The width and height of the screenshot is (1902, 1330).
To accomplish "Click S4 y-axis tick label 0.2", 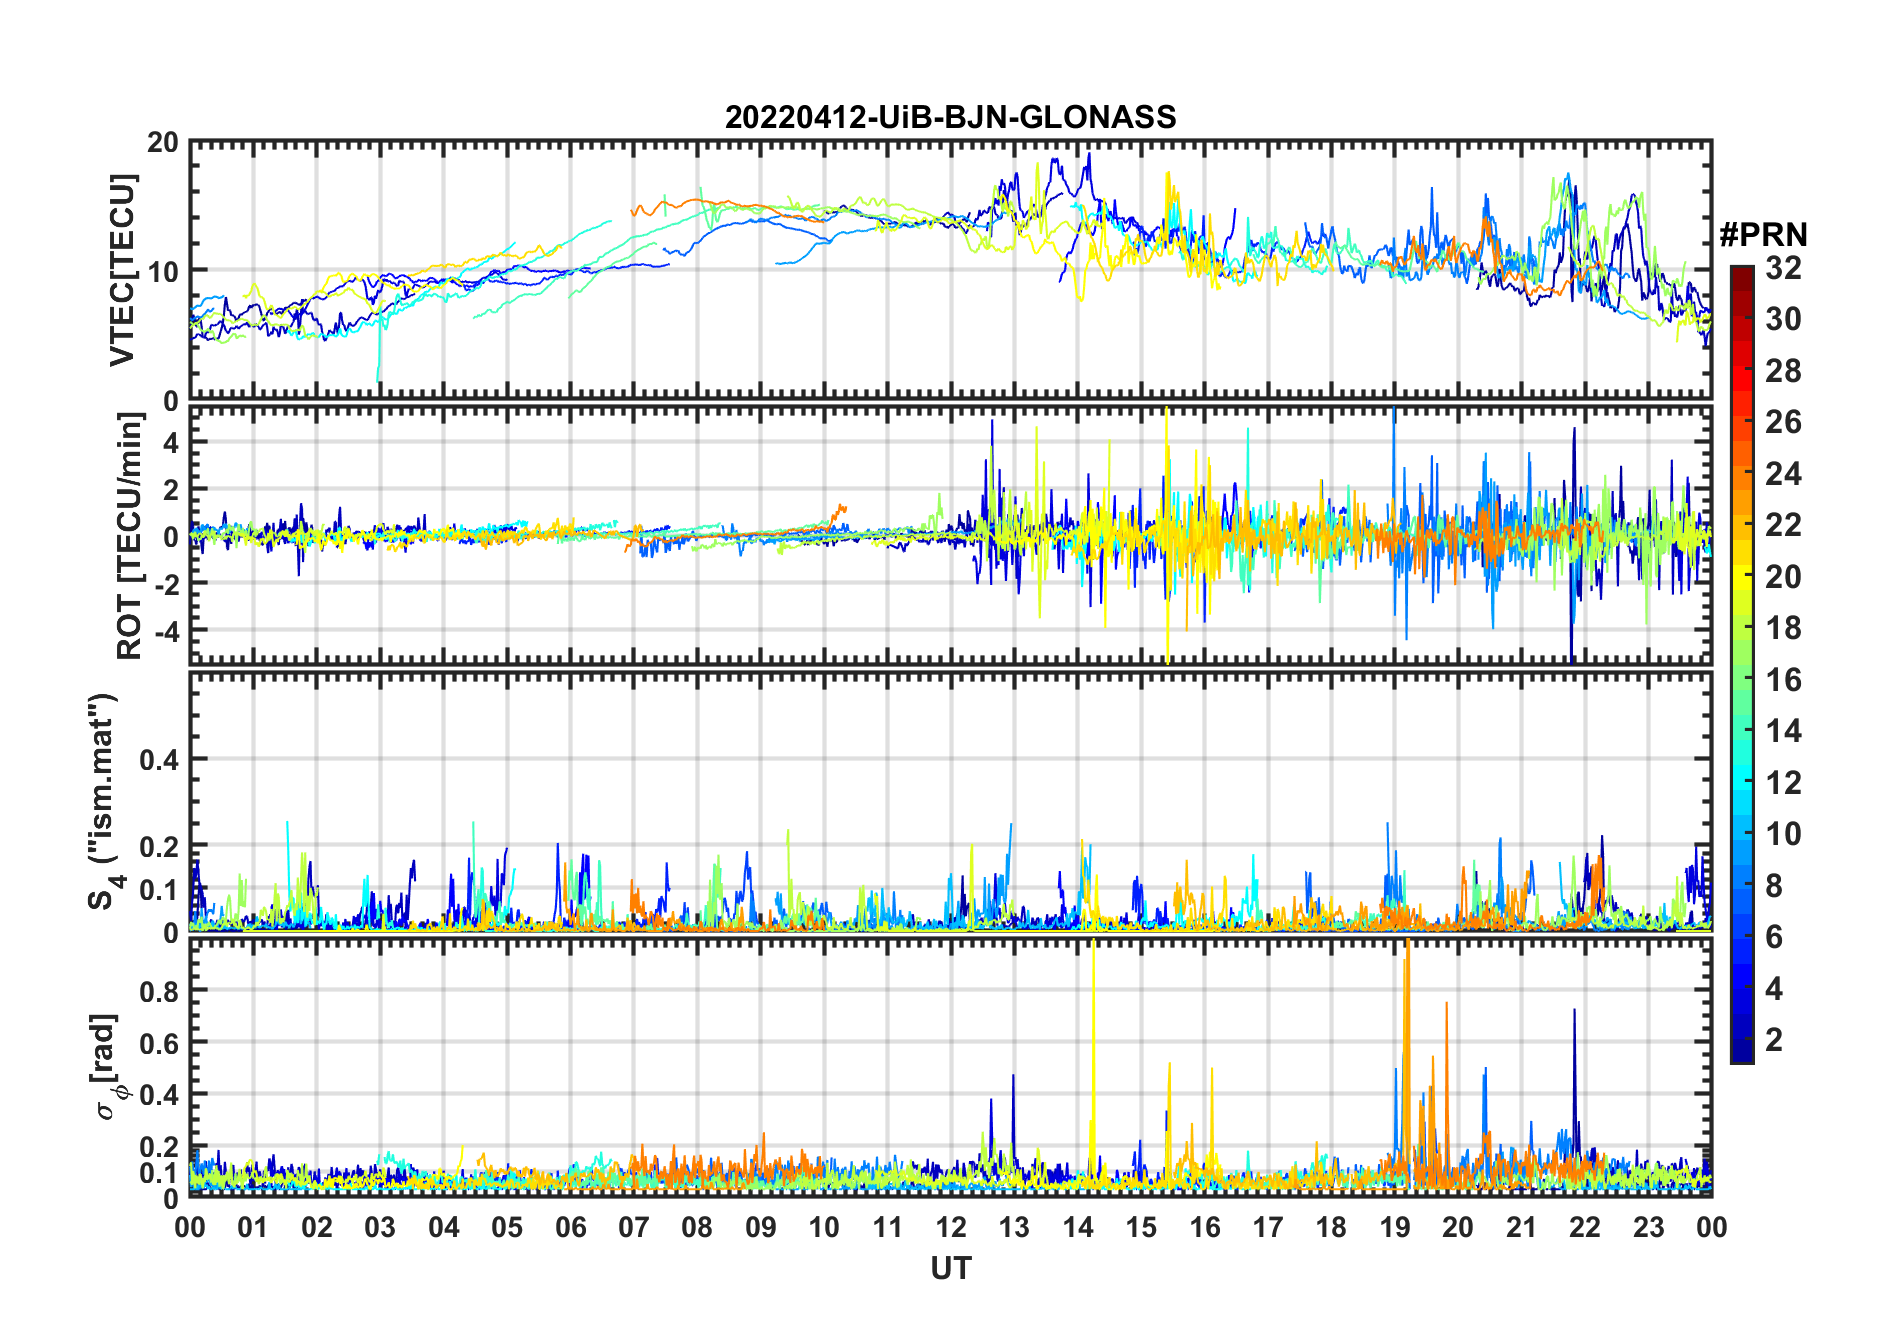I will [159, 847].
